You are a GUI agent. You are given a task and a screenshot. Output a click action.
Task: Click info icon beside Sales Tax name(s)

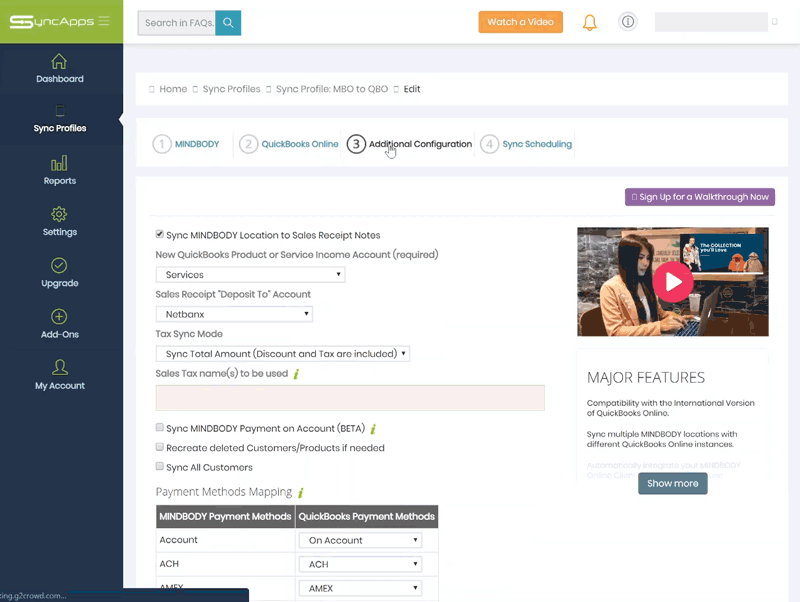(x=296, y=374)
